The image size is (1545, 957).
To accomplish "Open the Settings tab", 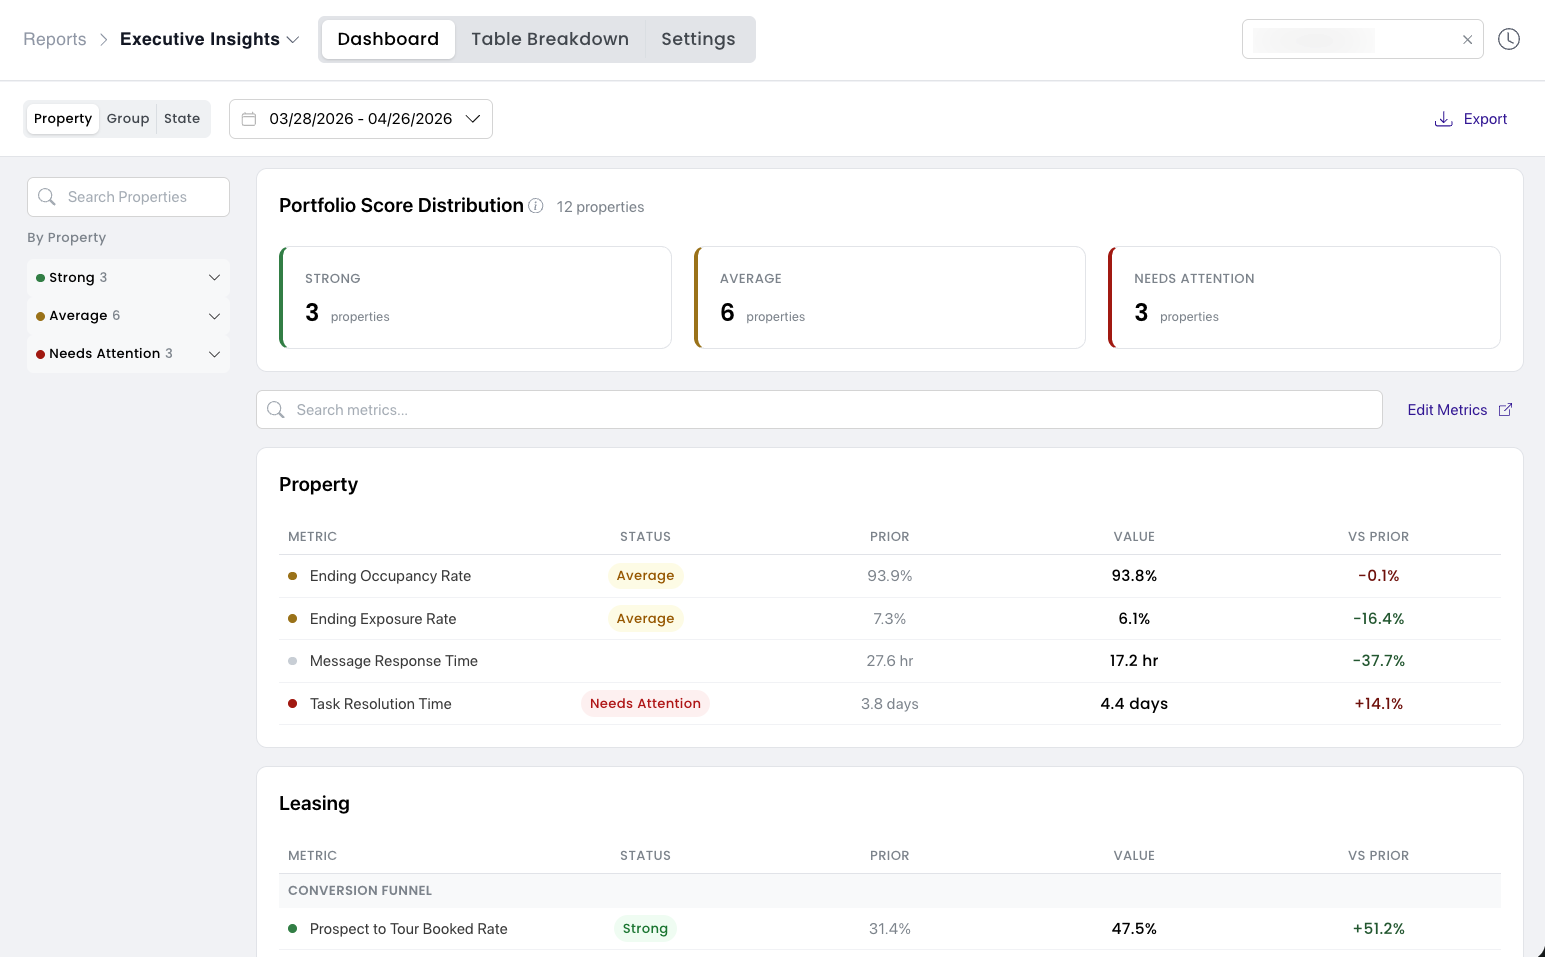I will click(x=698, y=39).
